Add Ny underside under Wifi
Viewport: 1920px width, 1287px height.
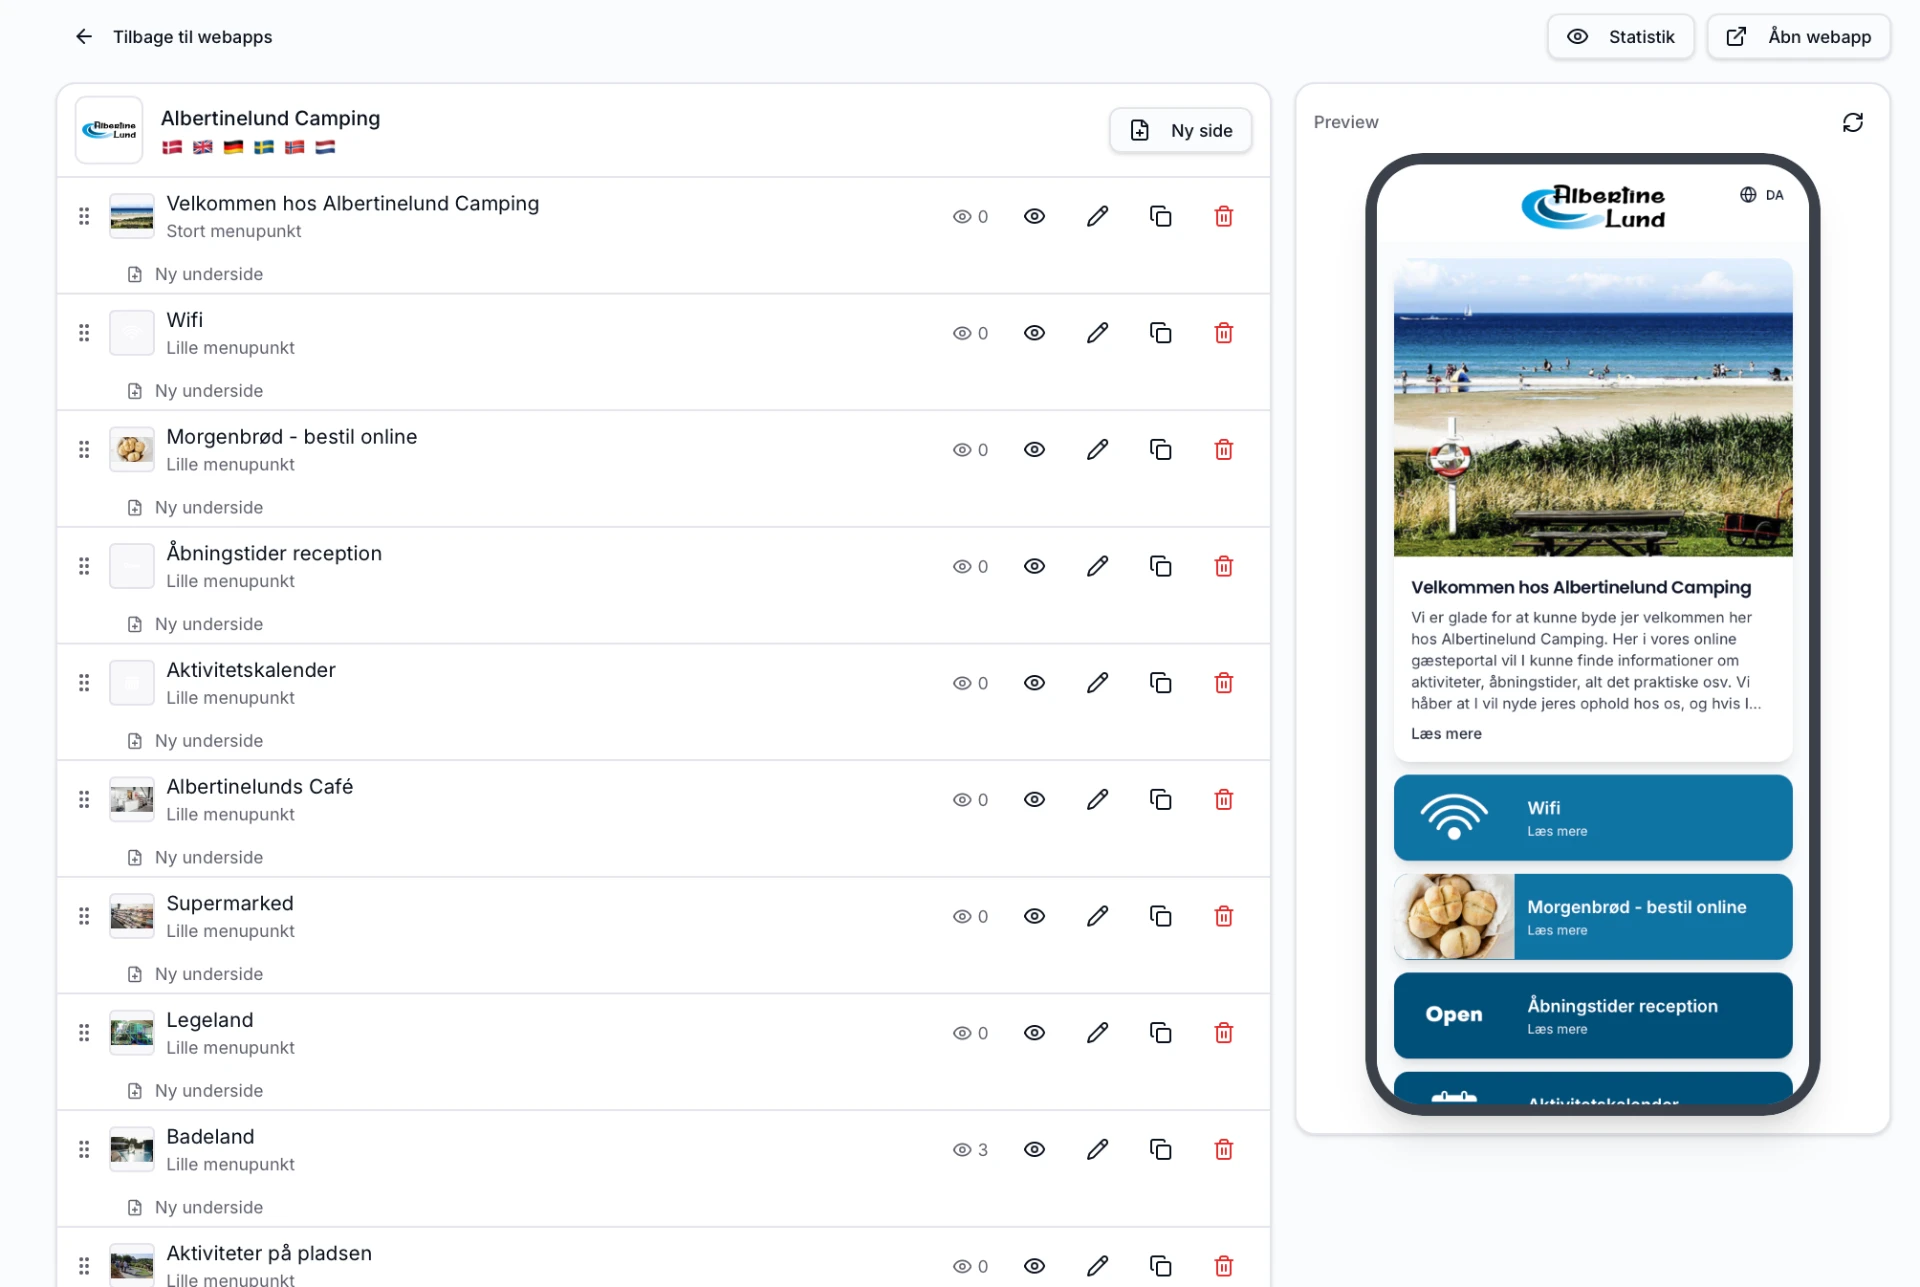pyautogui.click(x=195, y=391)
